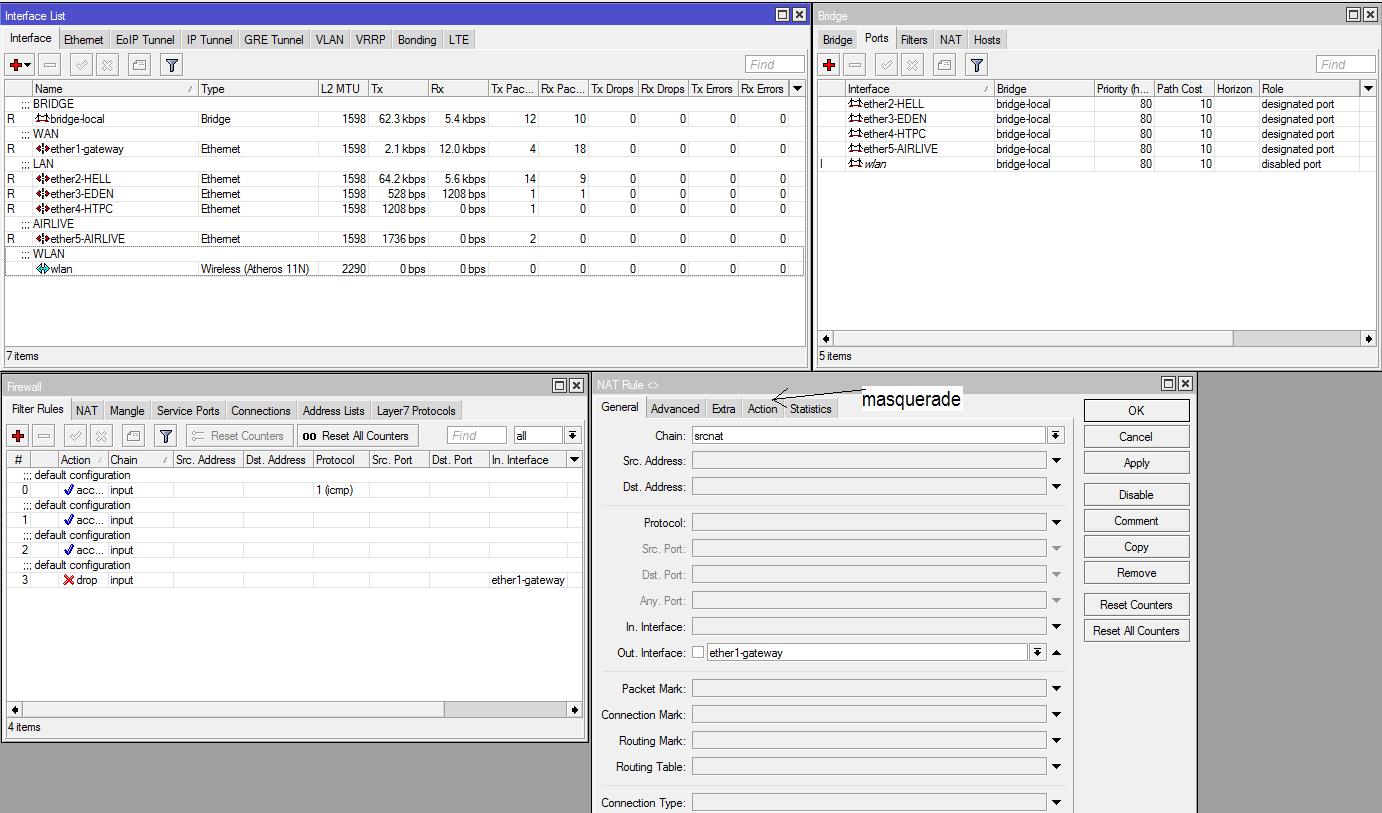Sort by Name column header in Interface List
1382x813 pixels.
click(114, 89)
